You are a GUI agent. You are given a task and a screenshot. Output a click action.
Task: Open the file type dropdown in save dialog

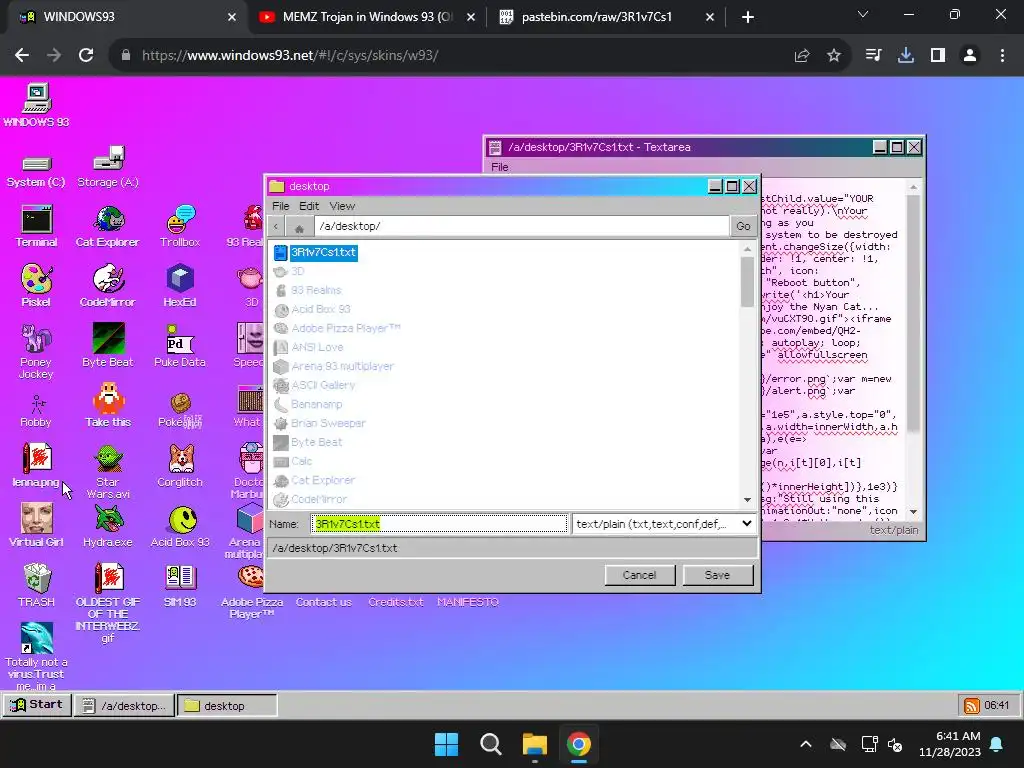click(664, 524)
